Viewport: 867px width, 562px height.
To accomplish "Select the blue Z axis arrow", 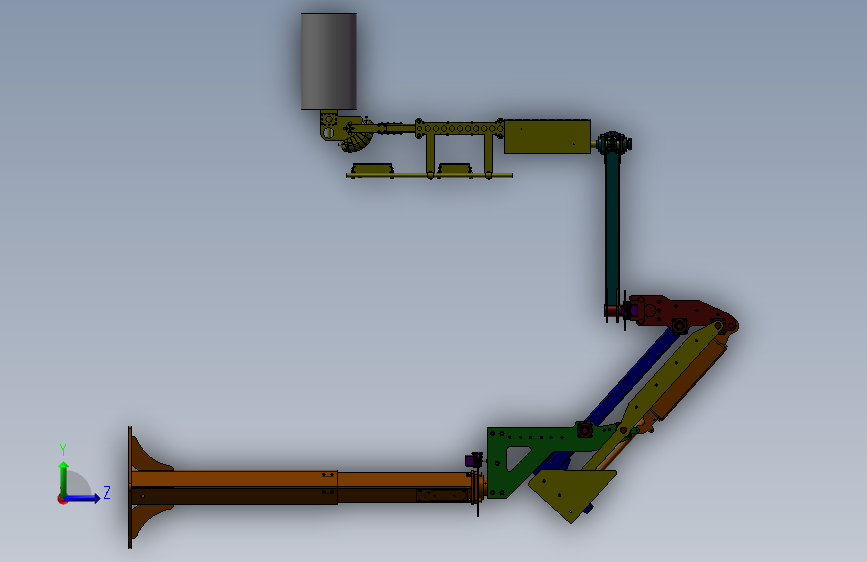I will (x=83, y=498).
